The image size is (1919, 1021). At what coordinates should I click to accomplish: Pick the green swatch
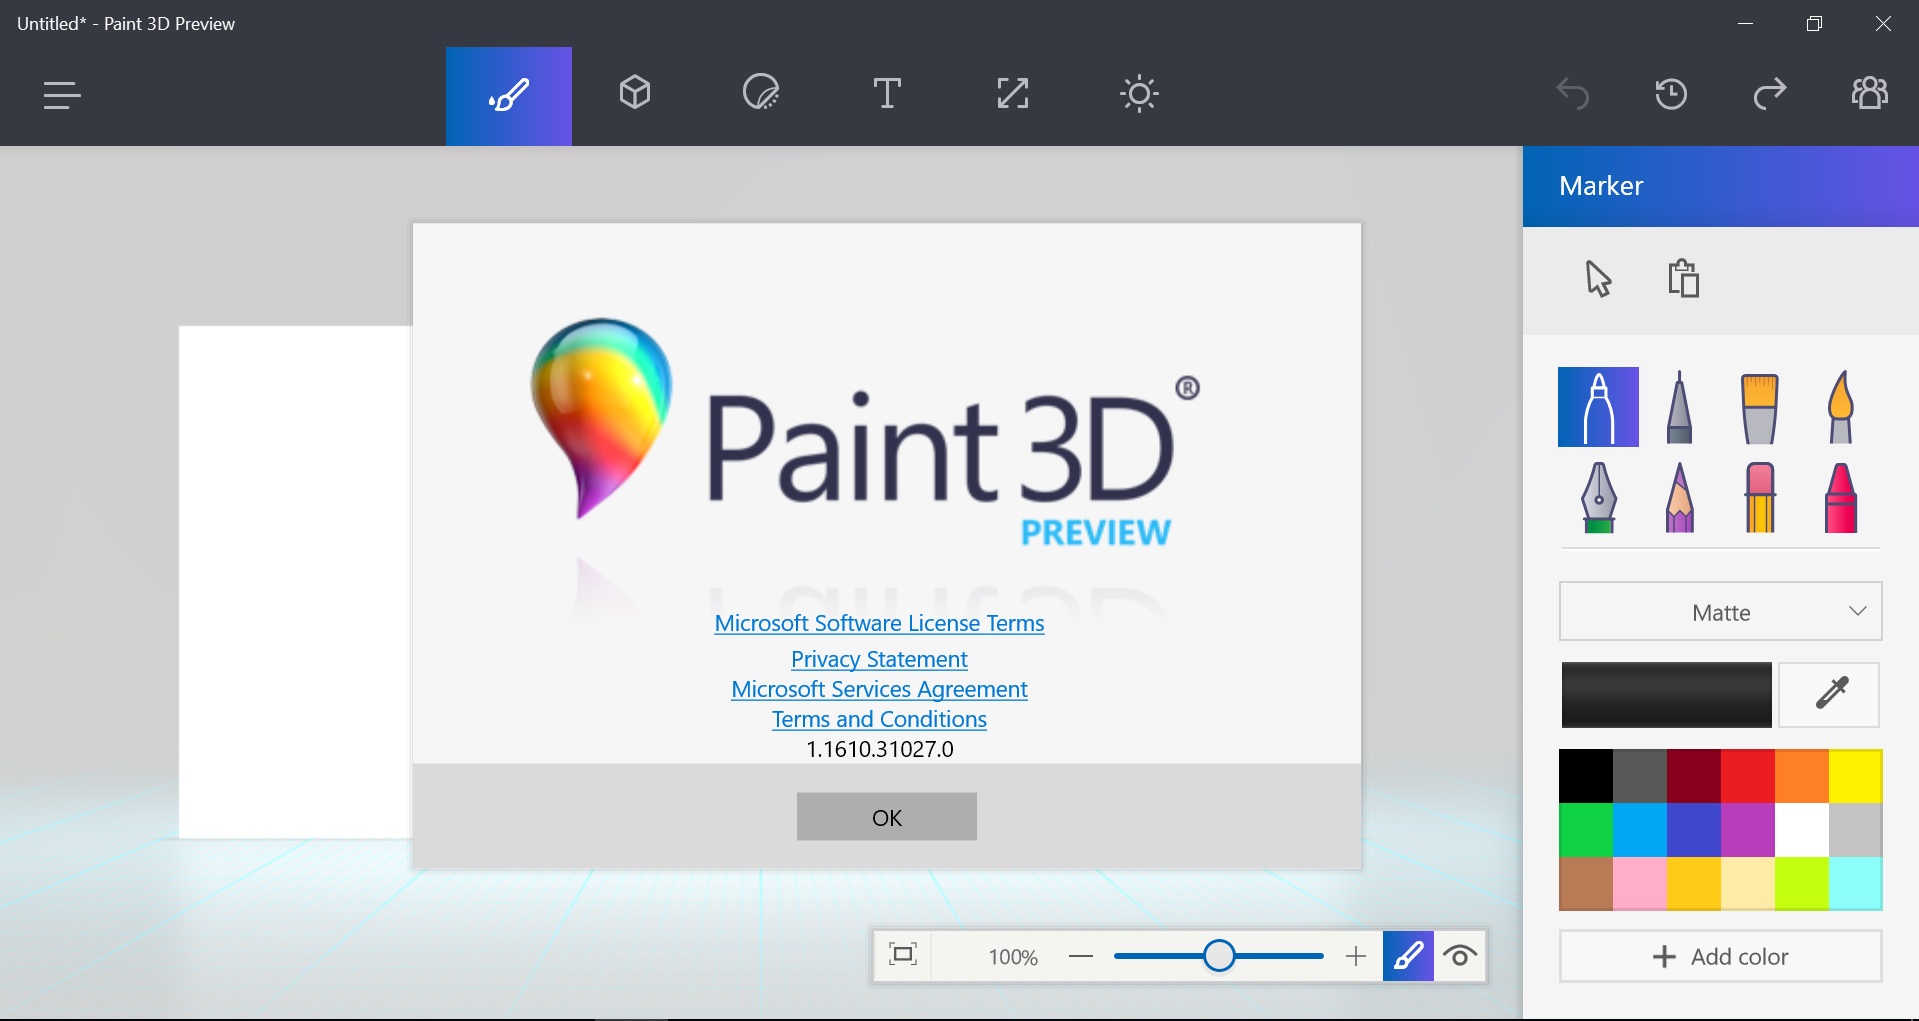[x=1586, y=830]
